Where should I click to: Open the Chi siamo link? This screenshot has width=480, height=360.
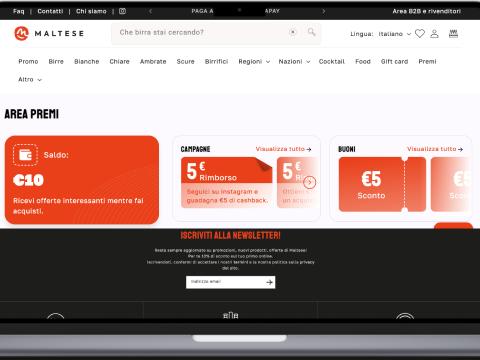91,11
